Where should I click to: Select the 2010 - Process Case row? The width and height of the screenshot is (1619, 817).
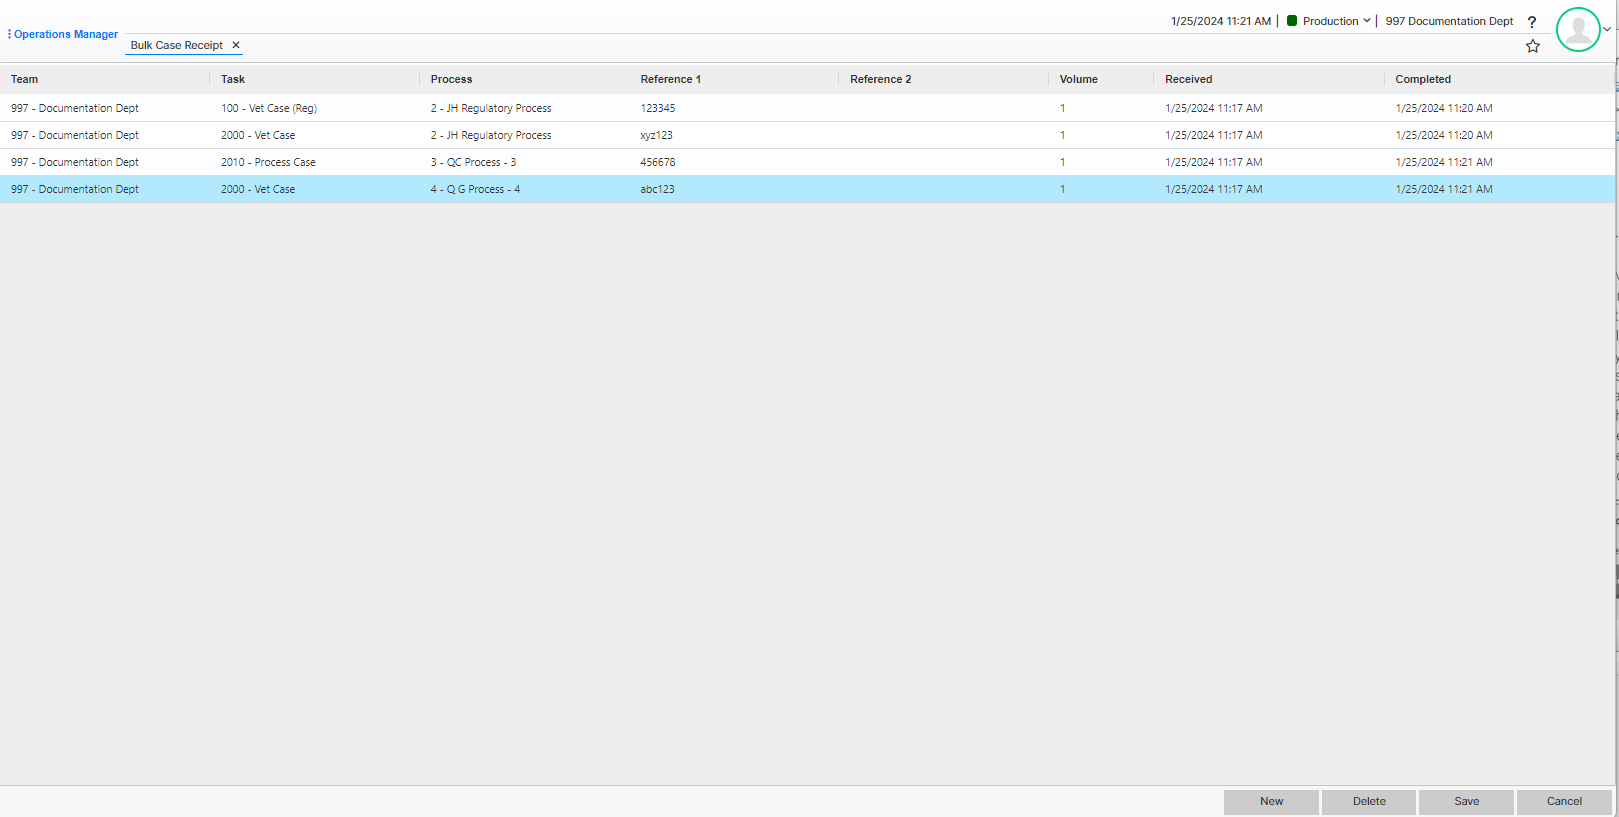[268, 162]
